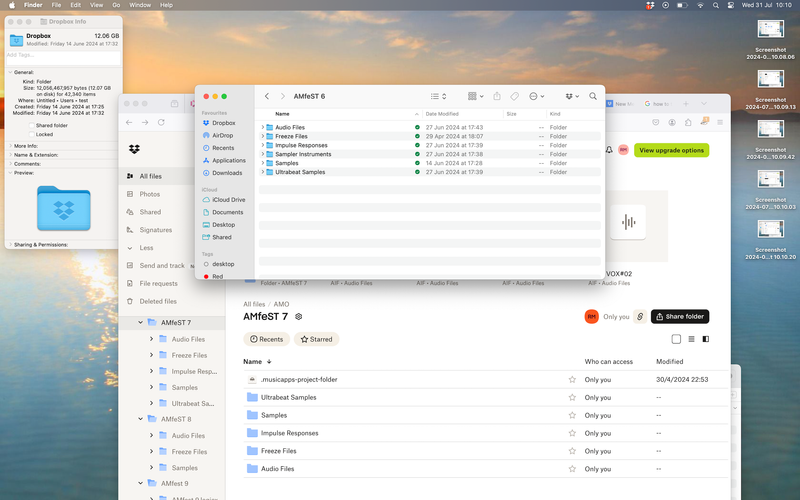This screenshot has height=500, width=800.
Task: Open the Window menu in menu bar
Action: (140, 5)
